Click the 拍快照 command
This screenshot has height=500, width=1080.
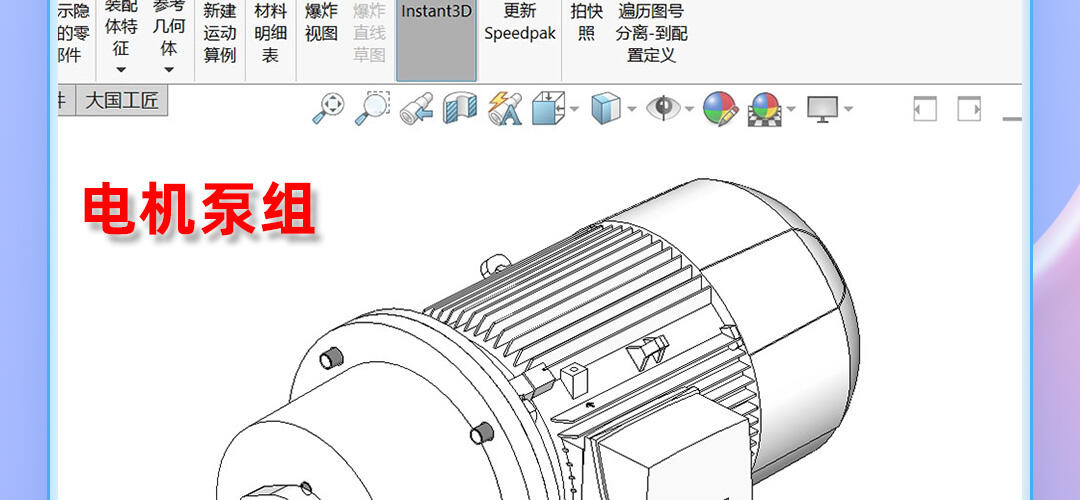click(586, 22)
